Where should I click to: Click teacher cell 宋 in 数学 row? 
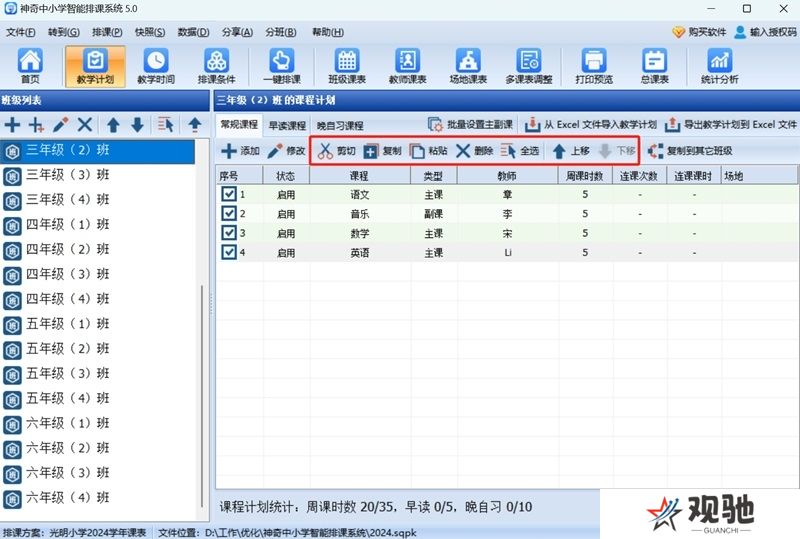coord(507,233)
